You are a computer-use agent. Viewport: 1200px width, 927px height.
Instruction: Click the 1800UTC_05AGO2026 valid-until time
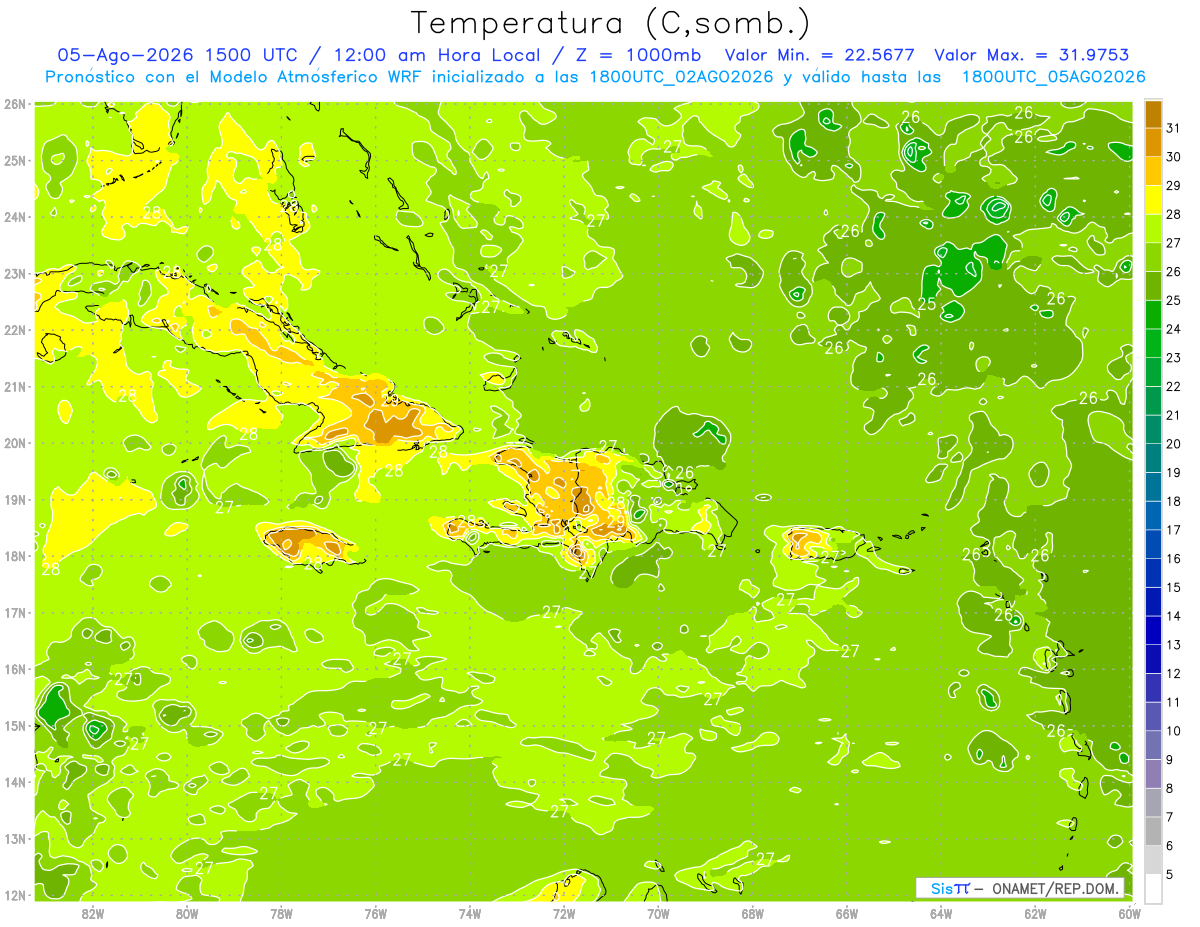[1054, 77]
